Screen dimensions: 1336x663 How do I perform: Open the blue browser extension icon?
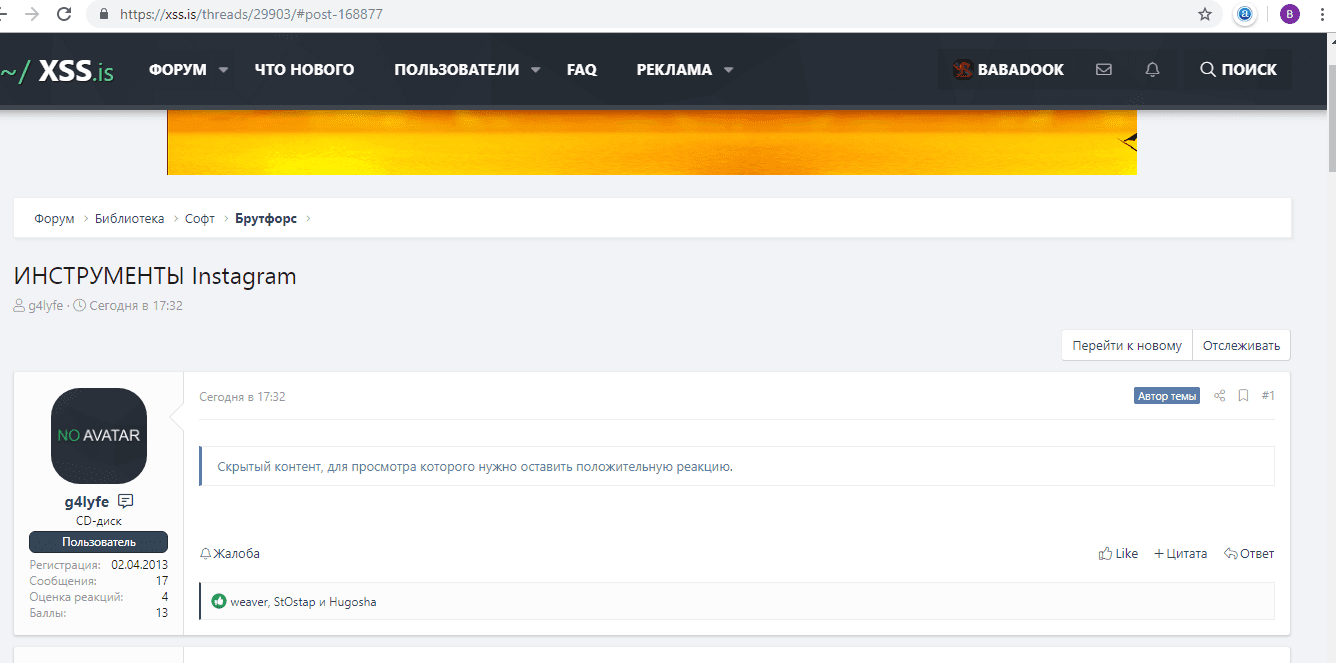click(1245, 15)
